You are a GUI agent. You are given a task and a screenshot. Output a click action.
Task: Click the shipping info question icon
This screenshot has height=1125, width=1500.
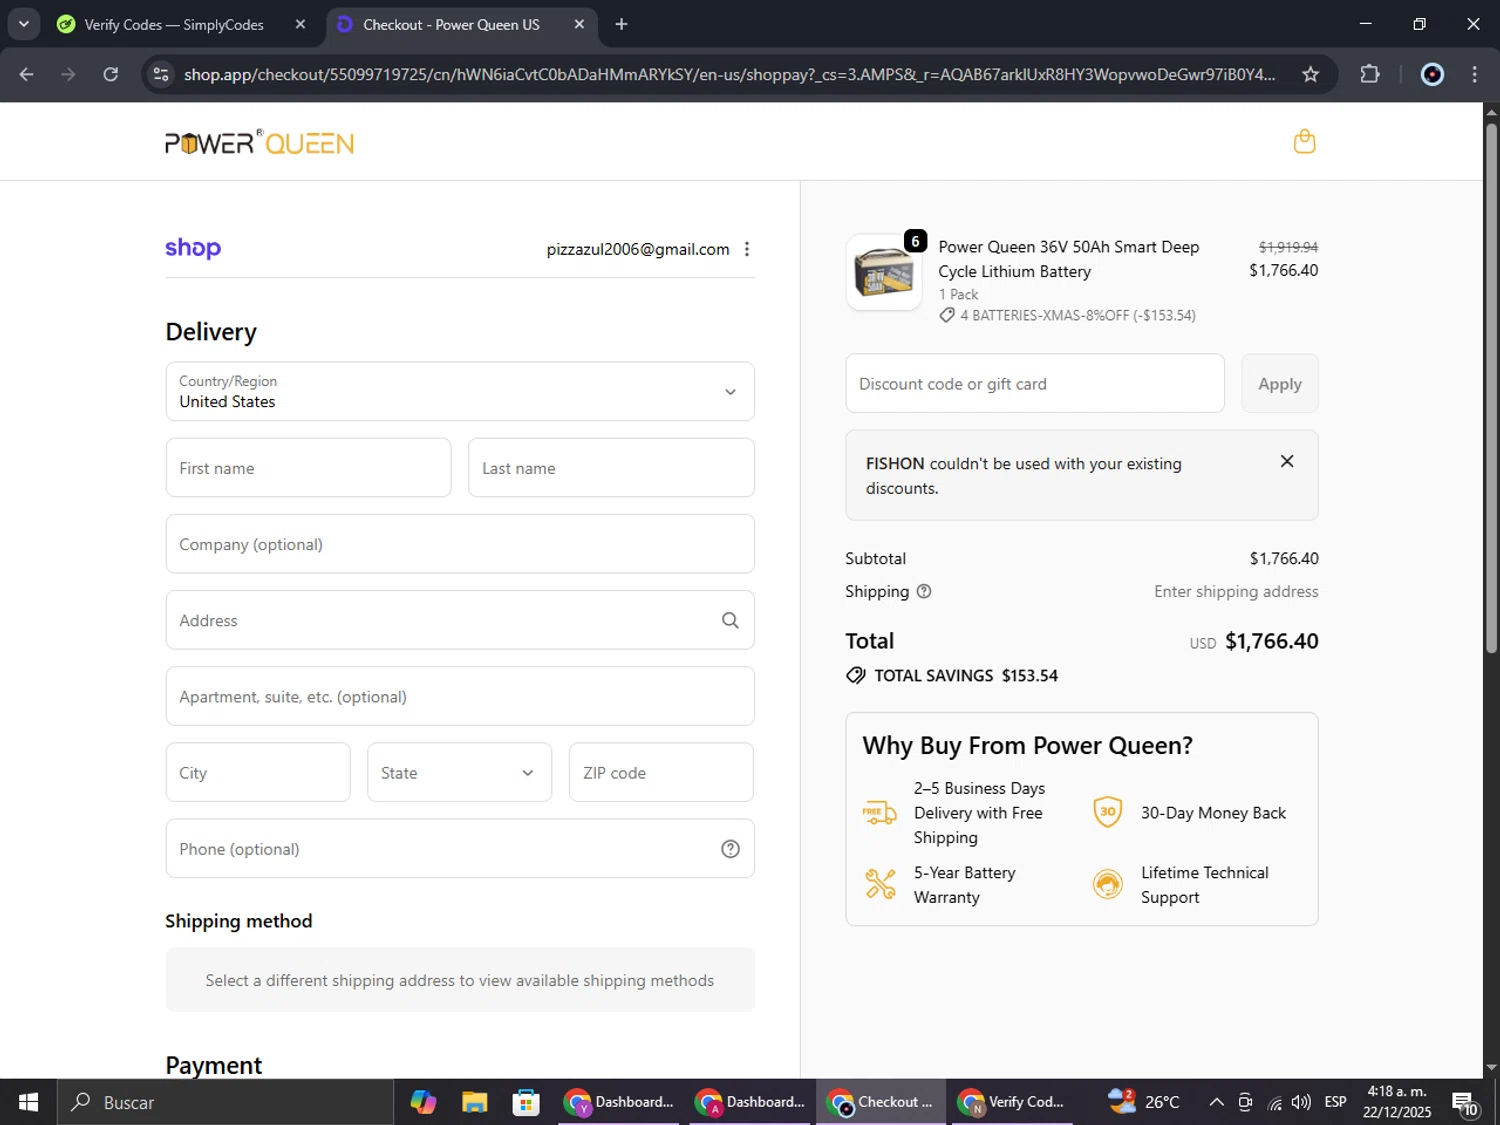924,591
